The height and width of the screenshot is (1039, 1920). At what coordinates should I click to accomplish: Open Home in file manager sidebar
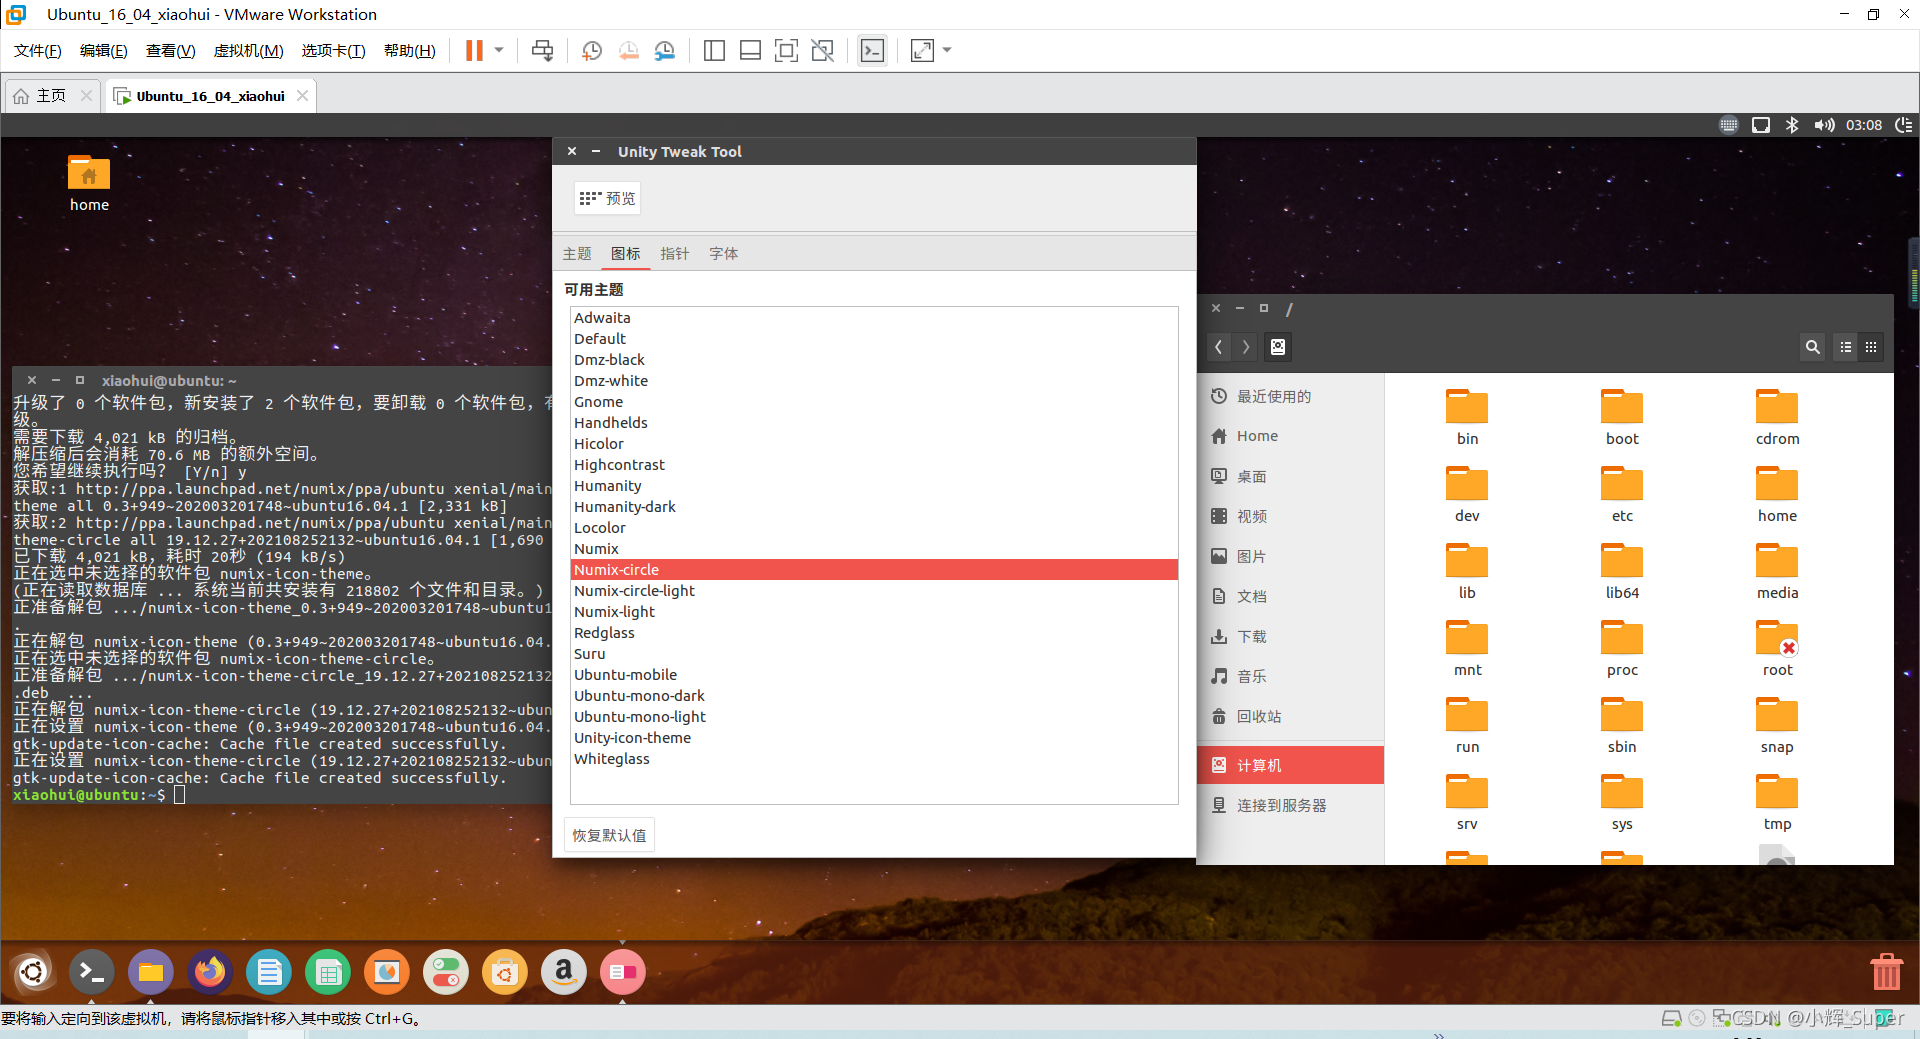(1291, 436)
